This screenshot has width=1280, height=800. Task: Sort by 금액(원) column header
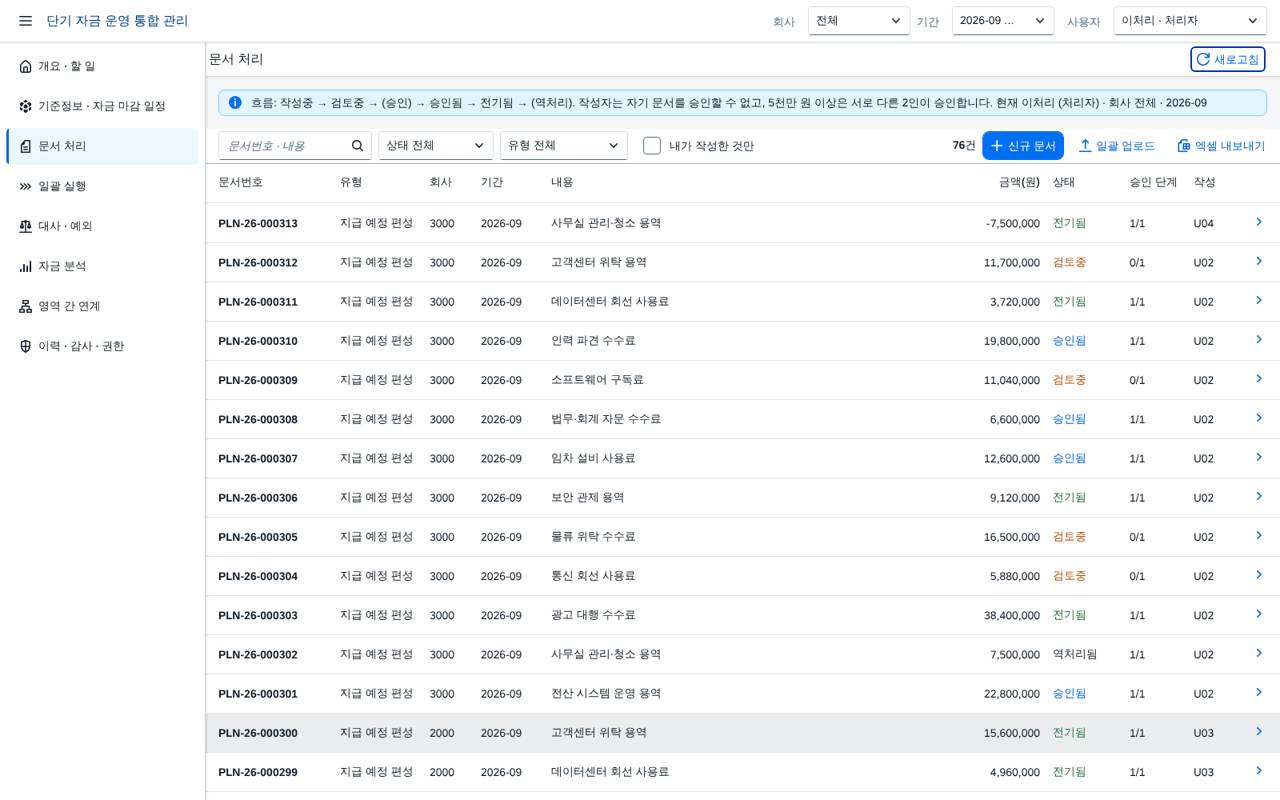1019,182
